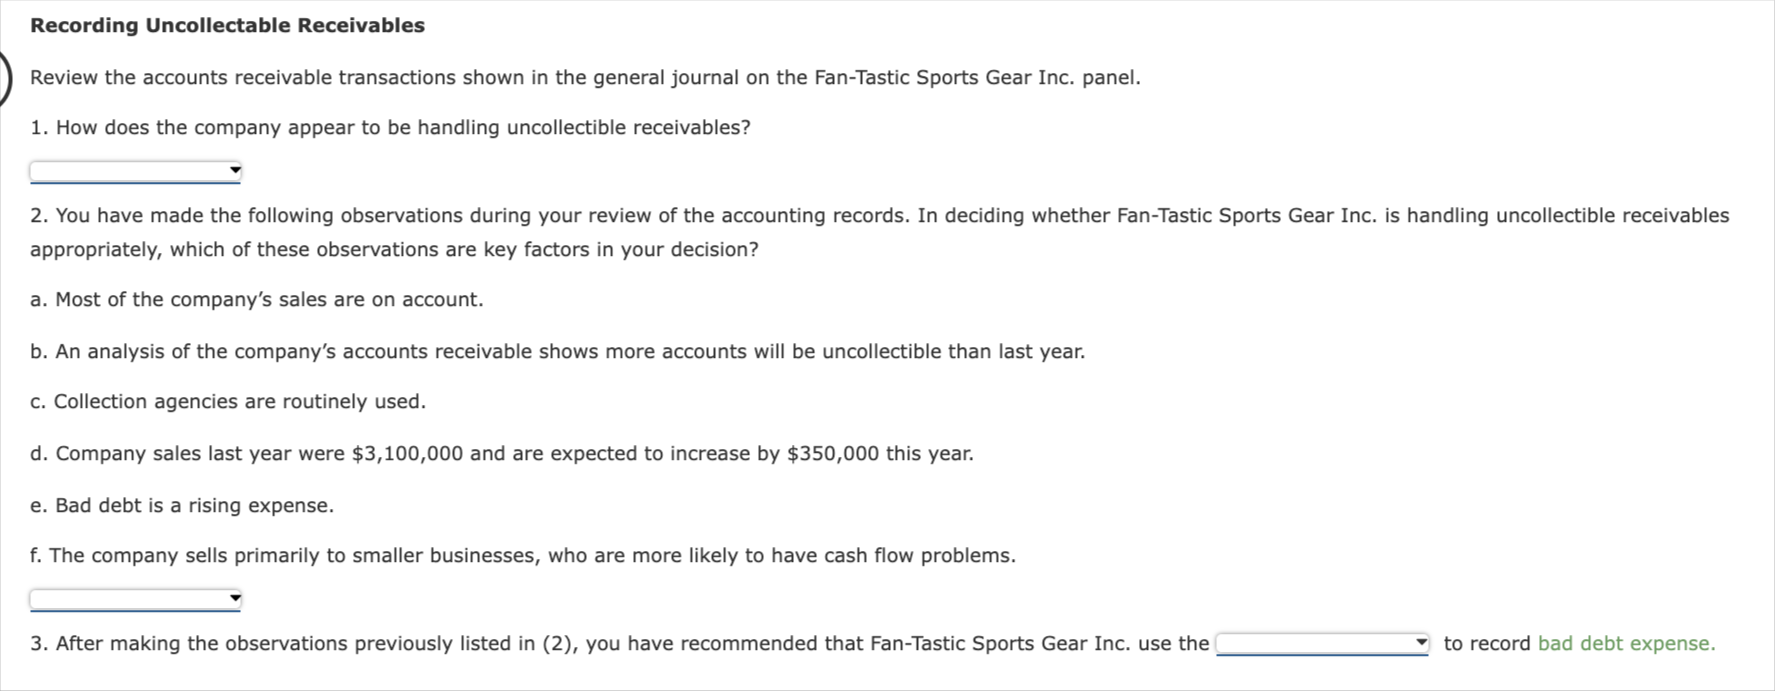Click the dropdown arrow below question 1
The height and width of the screenshot is (691, 1775).
[233, 169]
